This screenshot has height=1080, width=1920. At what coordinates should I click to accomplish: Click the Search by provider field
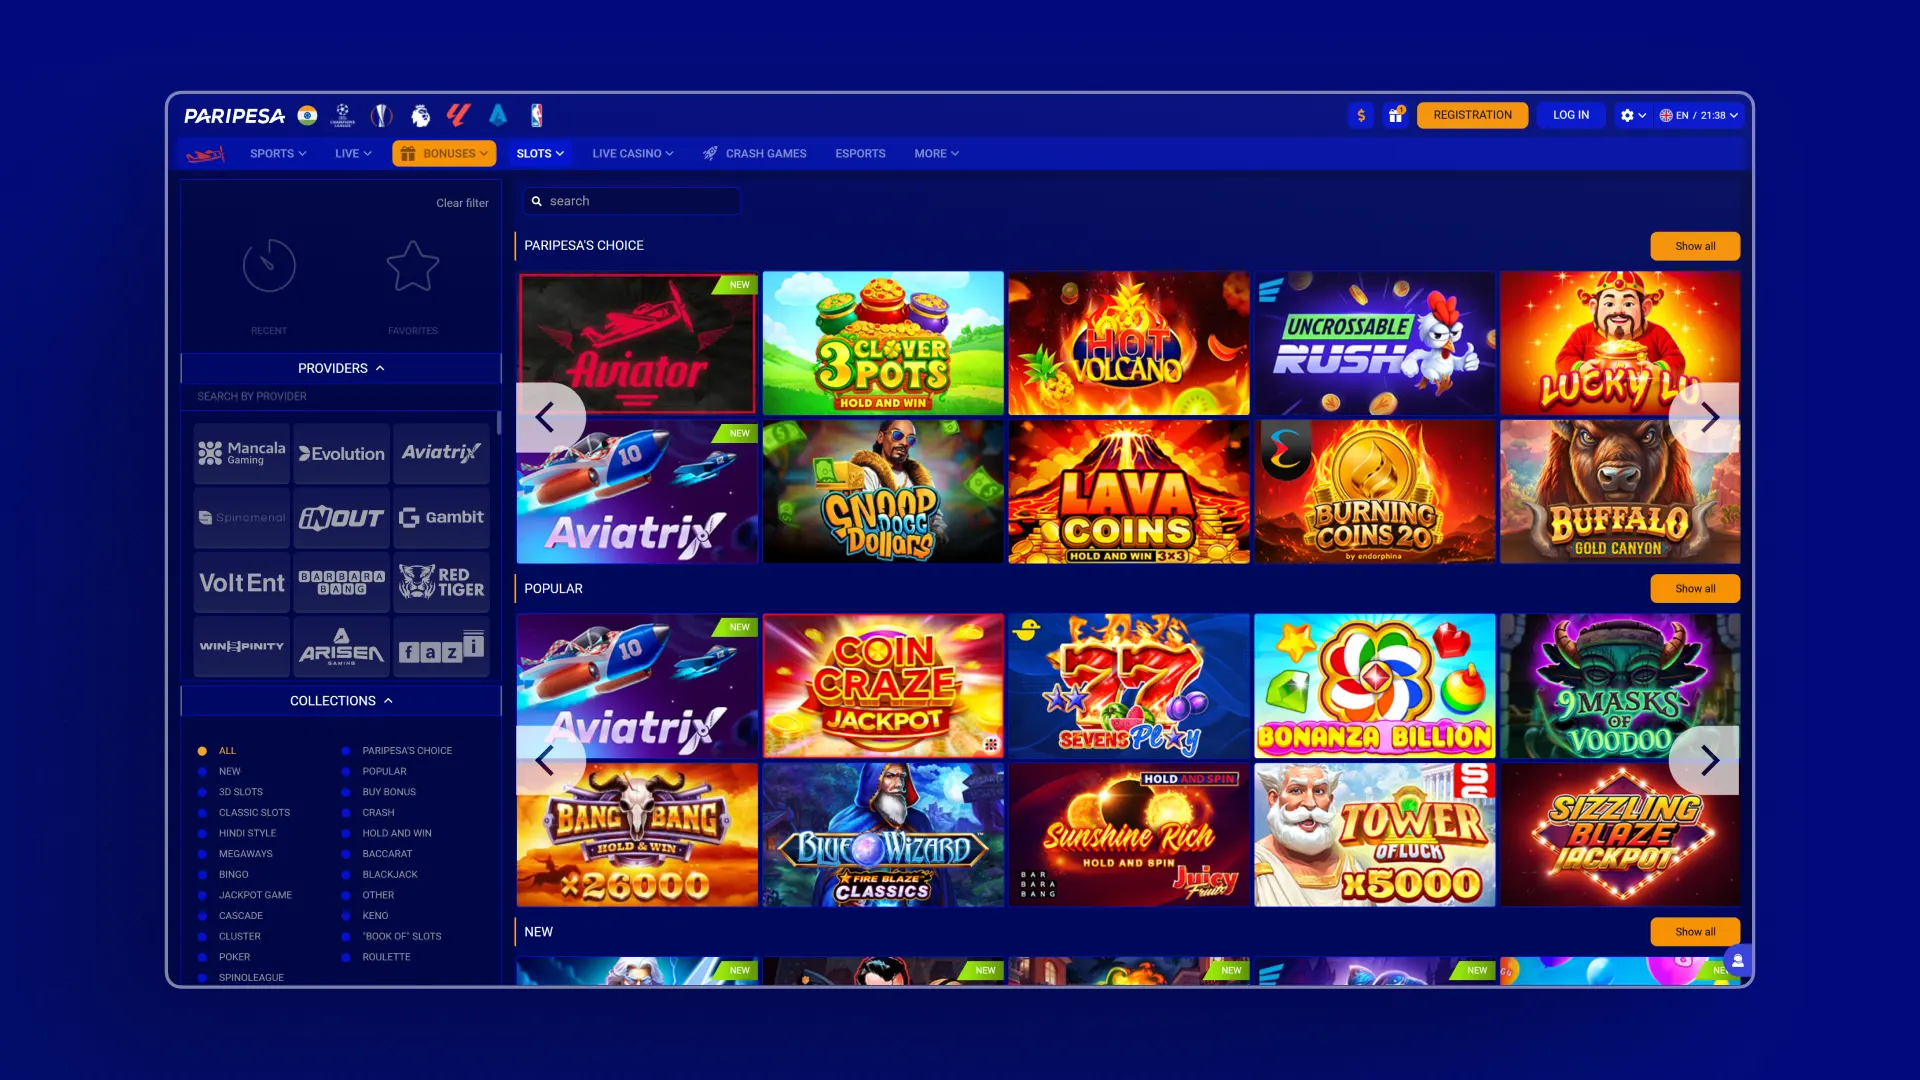tap(340, 397)
